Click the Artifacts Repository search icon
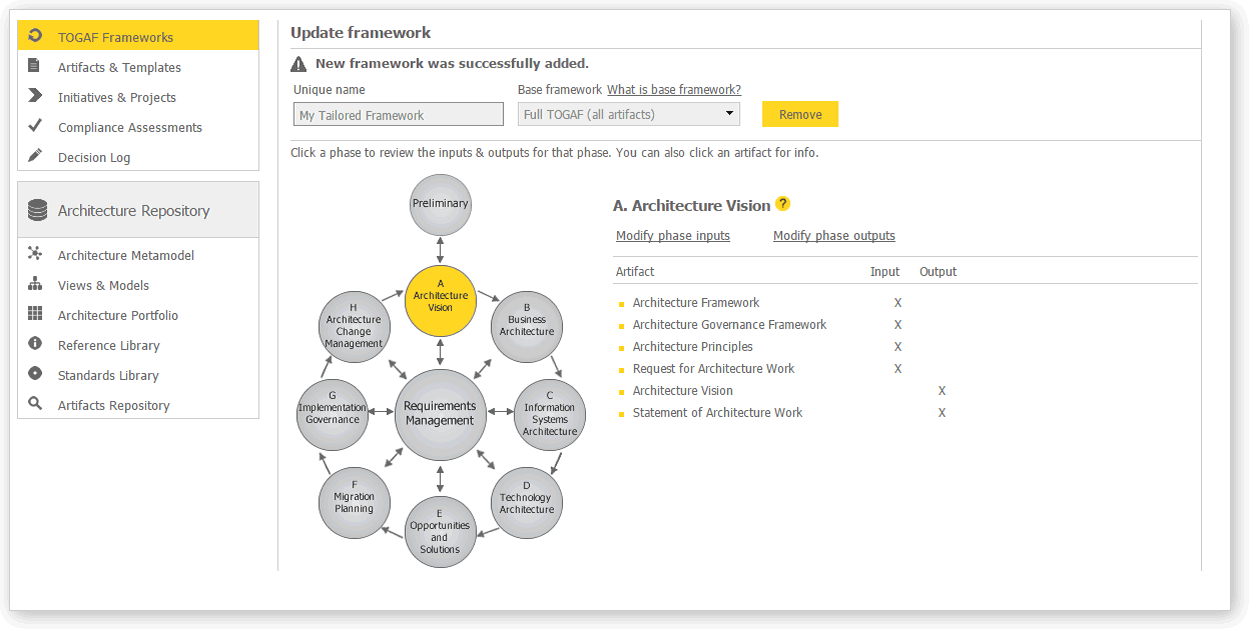 click(x=35, y=404)
